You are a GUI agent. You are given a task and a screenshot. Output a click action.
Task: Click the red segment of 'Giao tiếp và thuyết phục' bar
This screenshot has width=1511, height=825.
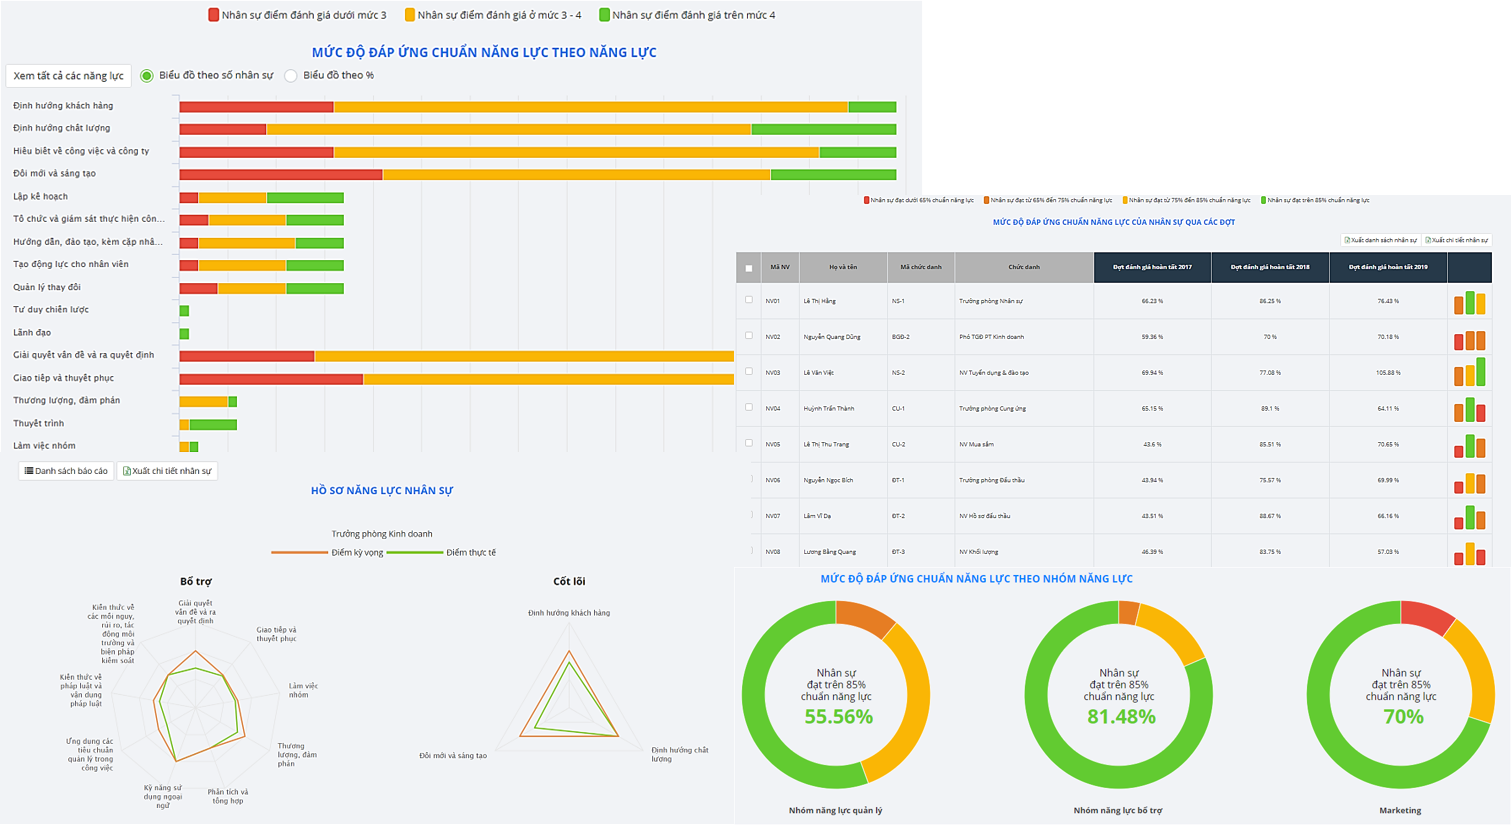coord(271,379)
